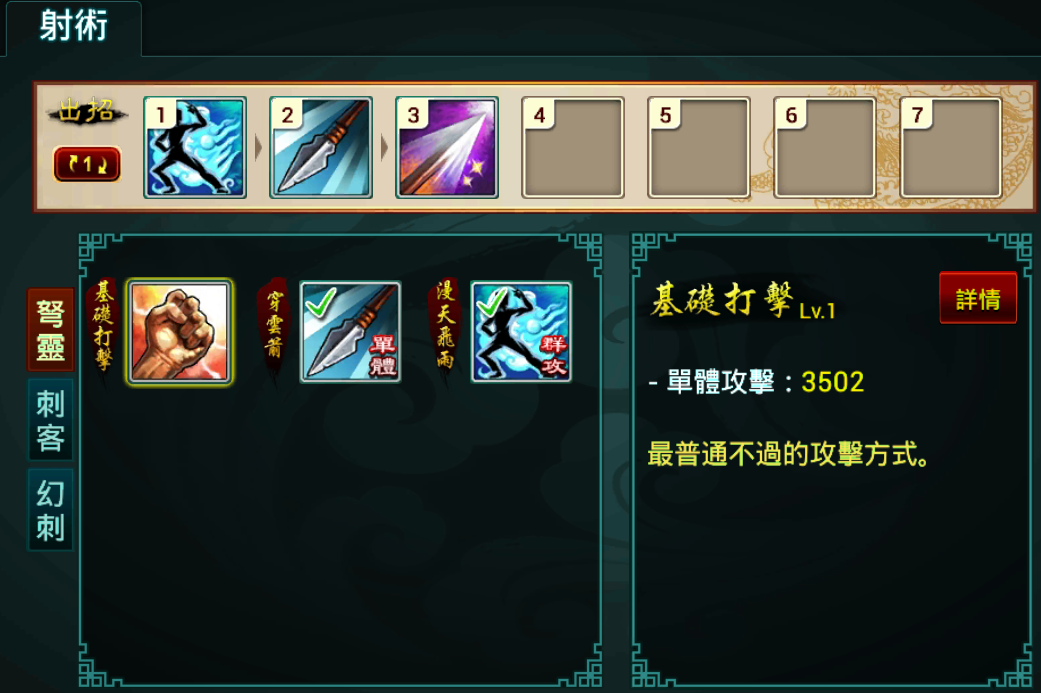
Task: Click the arrow skill in slot 2
Action: [321, 147]
